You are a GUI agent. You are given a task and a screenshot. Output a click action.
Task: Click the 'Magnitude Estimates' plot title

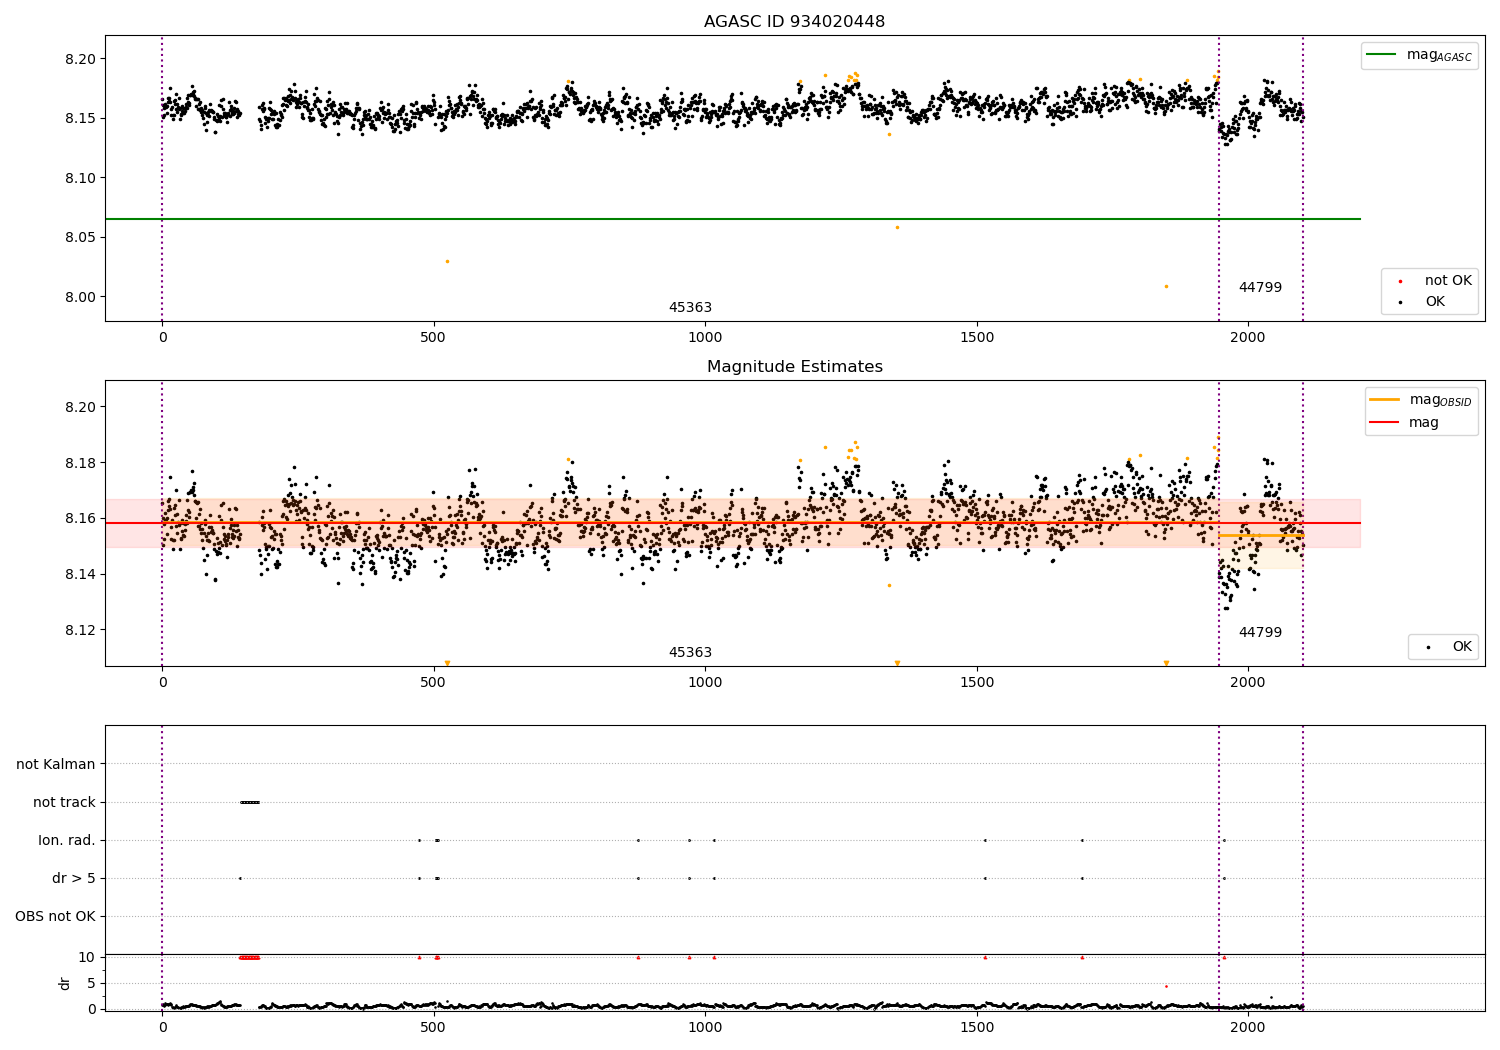click(x=794, y=367)
